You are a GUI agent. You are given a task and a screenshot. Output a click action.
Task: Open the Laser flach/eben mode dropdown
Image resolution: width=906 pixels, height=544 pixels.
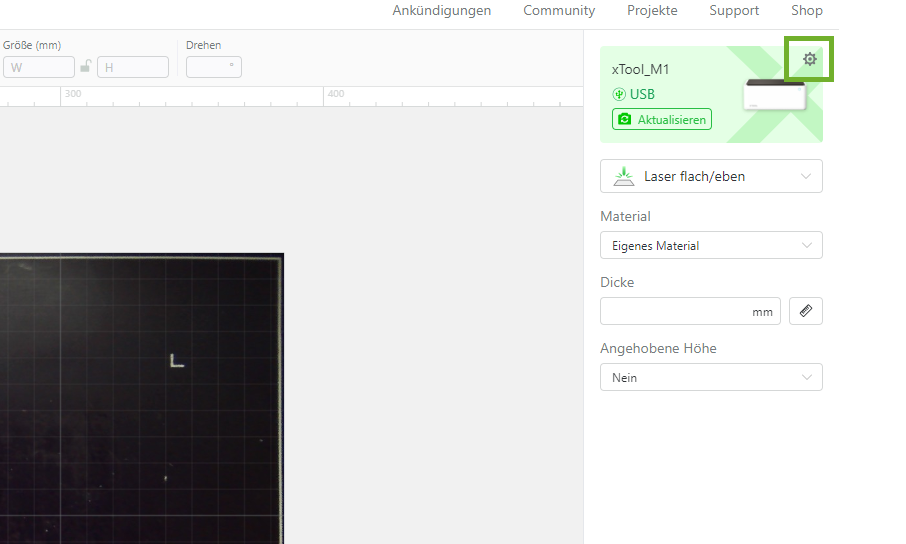(x=711, y=176)
